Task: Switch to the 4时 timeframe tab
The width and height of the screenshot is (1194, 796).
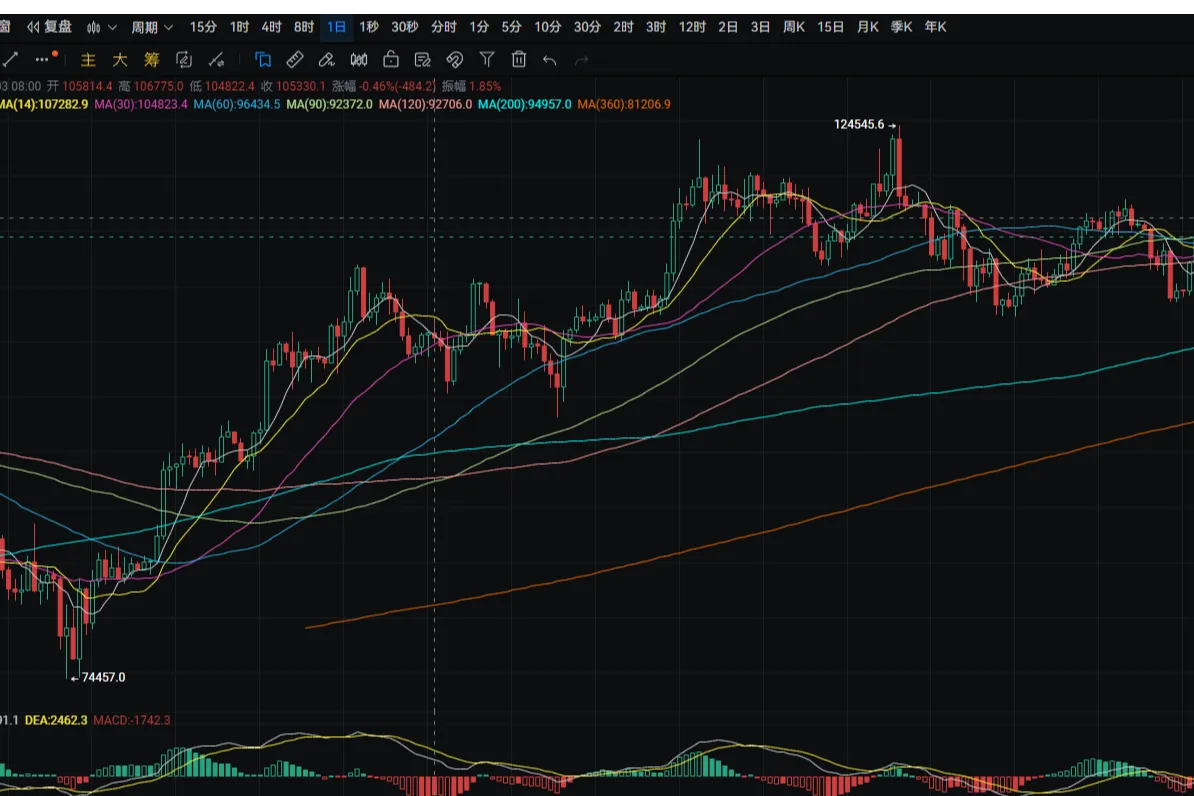Action: pos(271,27)
